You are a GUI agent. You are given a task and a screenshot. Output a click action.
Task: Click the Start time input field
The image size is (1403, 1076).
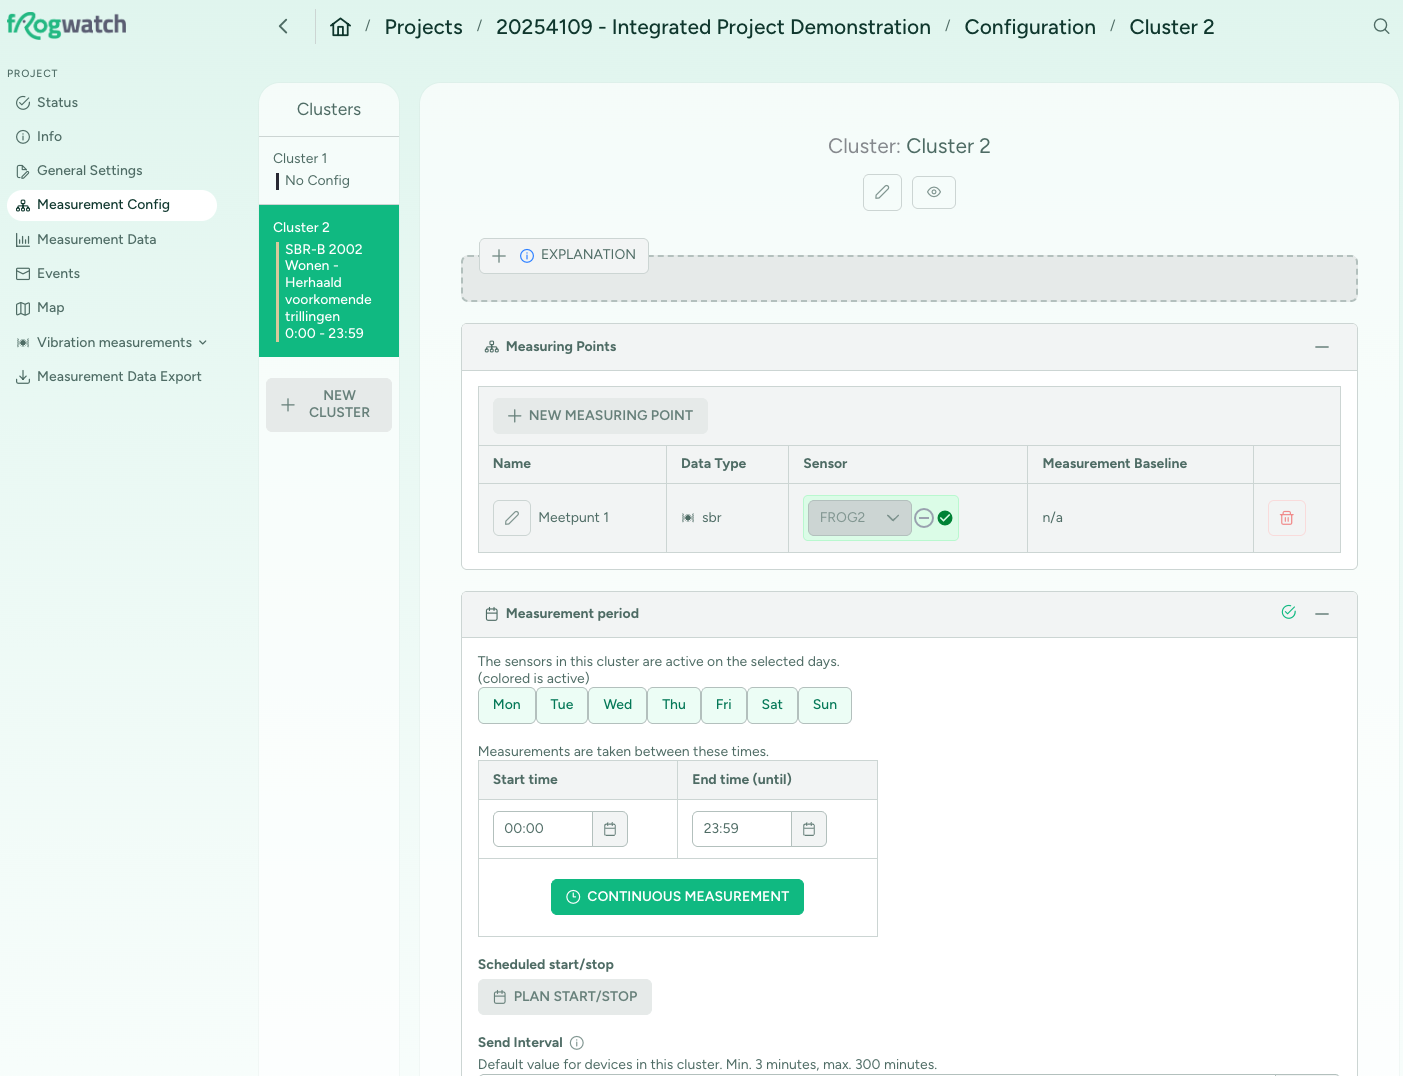point(543,829)
